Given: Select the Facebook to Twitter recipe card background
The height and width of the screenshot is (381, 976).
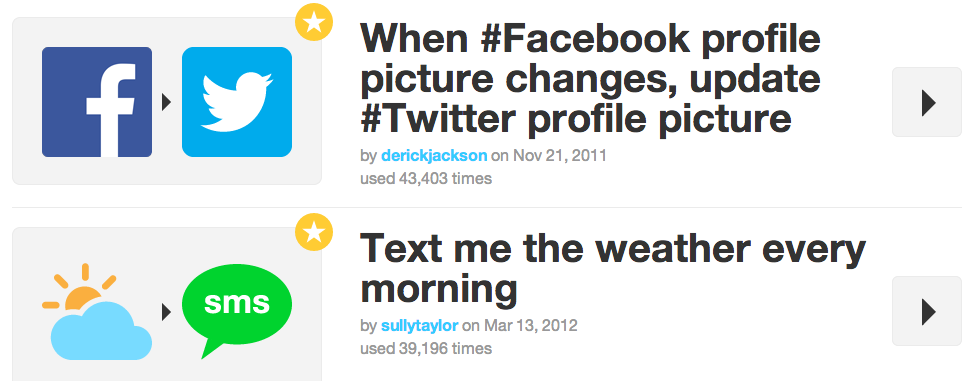Looking at the screenshot, I should pos(167,101).
